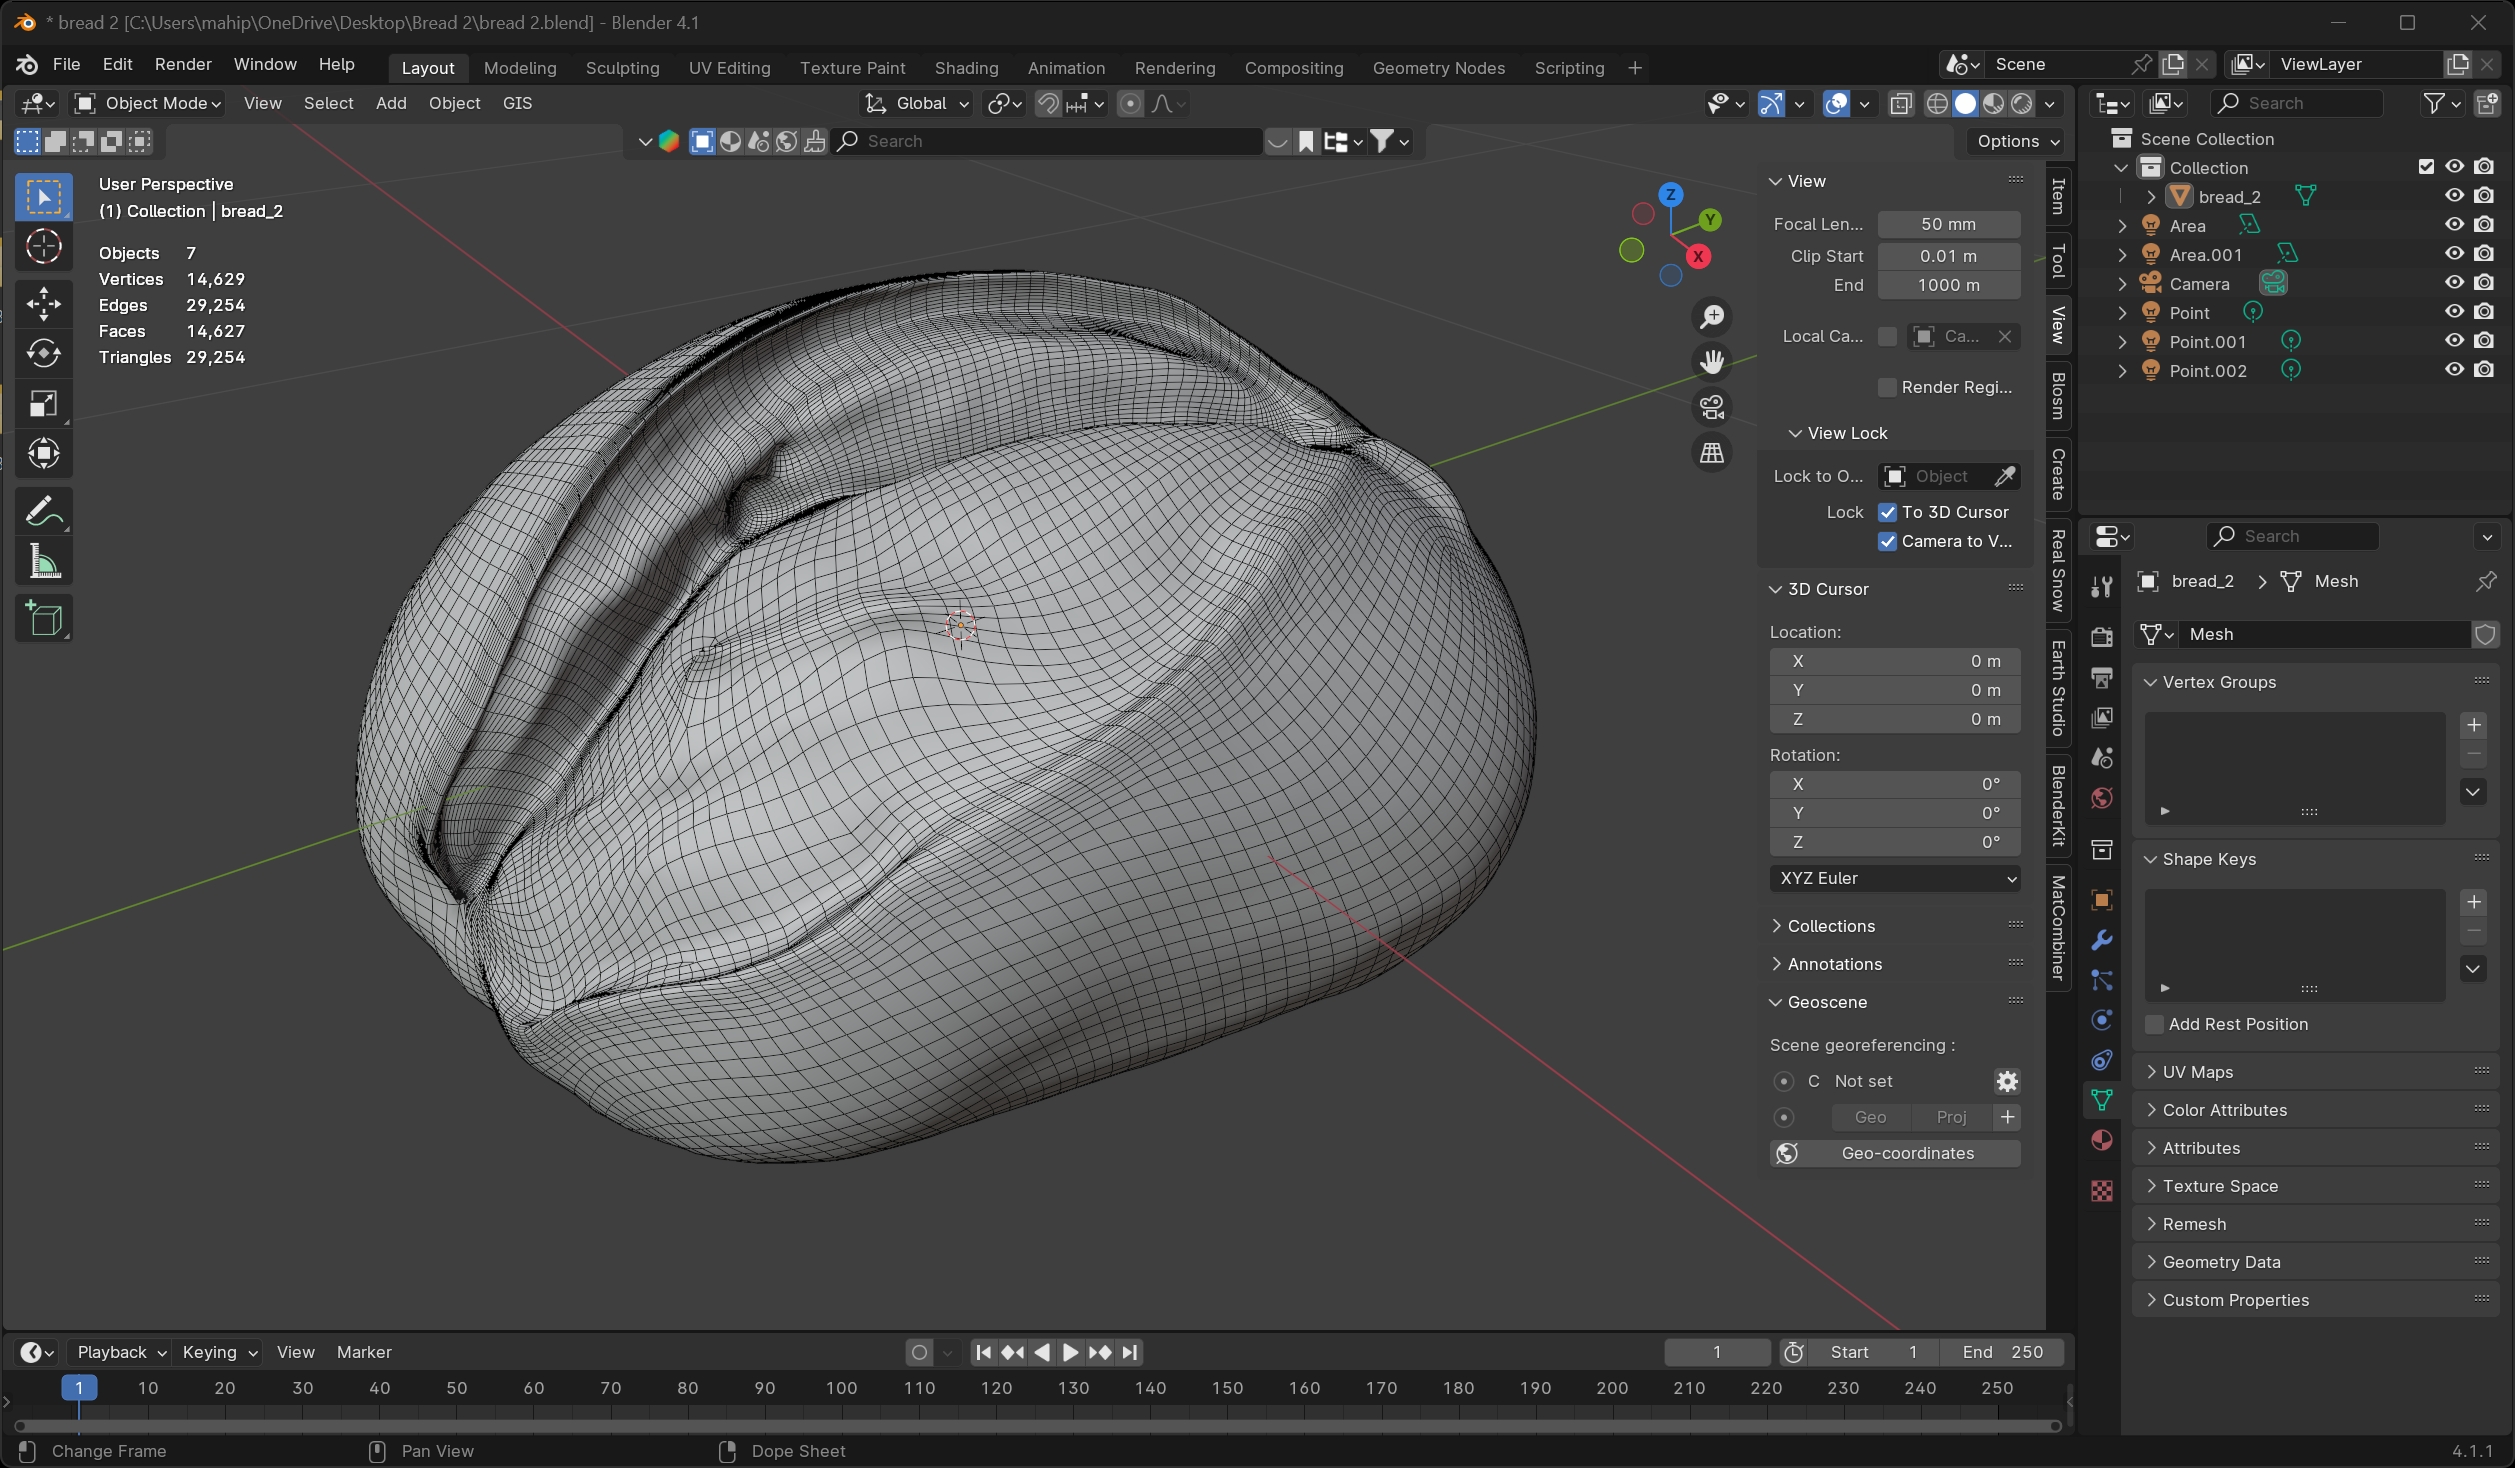Open Modifiers wrench properties tab
Screen dimensions: 2515x1468
point(2101,941)
